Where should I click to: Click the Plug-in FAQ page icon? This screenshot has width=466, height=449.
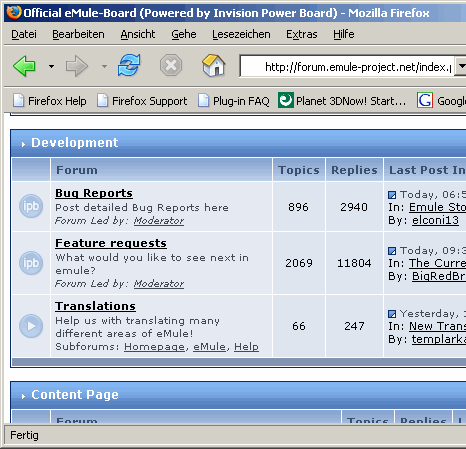click(x=203, y=100)
